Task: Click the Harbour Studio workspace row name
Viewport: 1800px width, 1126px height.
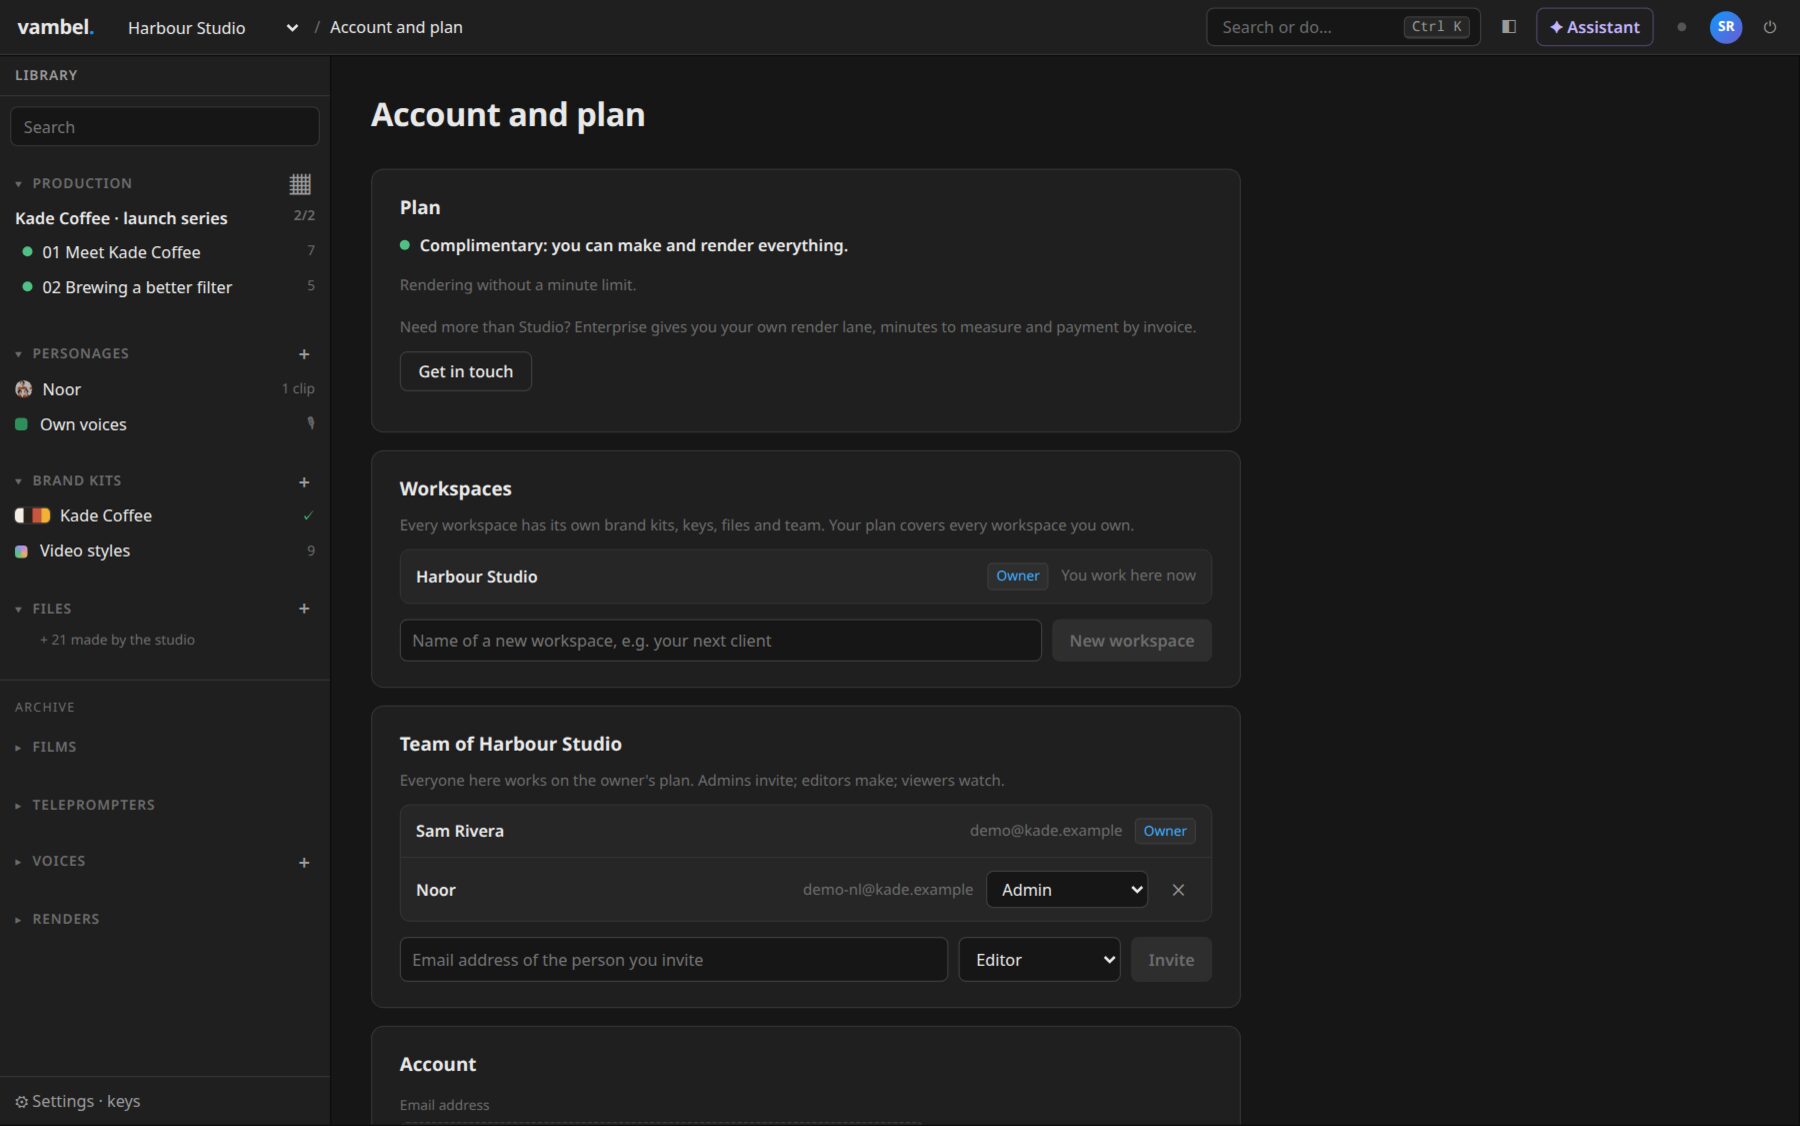Action: (477, 576)
